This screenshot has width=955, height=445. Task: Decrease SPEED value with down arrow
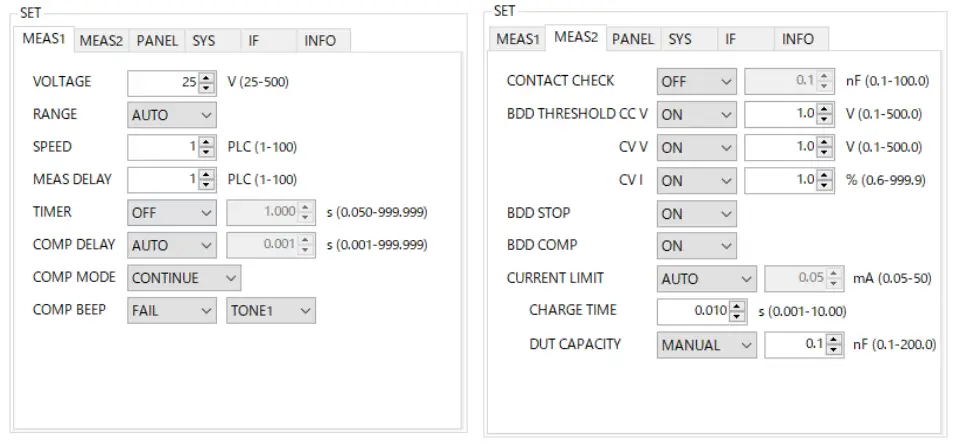(207, 152)
